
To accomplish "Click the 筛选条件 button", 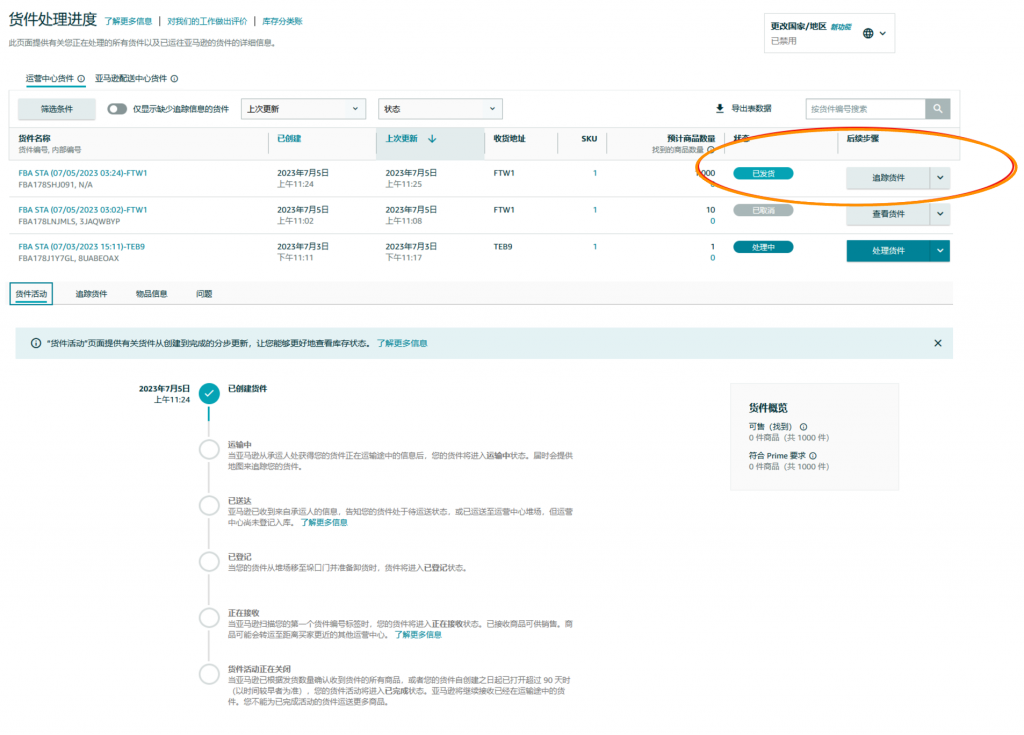I will [x=57, y=109].
